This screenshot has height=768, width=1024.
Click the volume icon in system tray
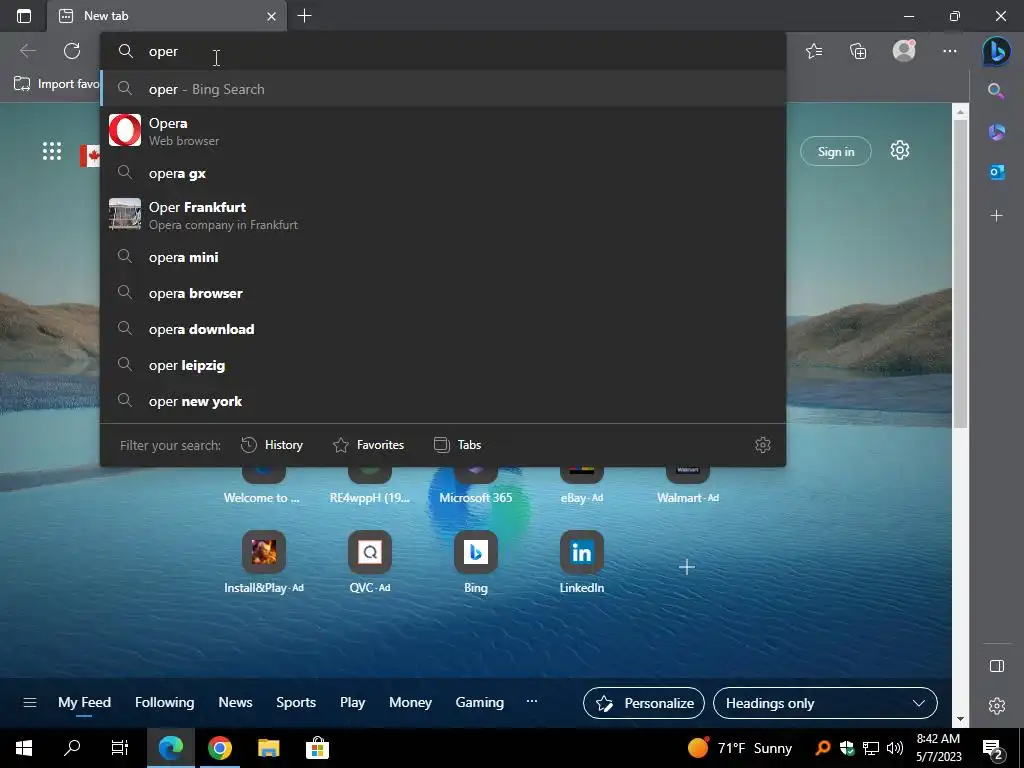pyautogui.click(x=895, y=748)
